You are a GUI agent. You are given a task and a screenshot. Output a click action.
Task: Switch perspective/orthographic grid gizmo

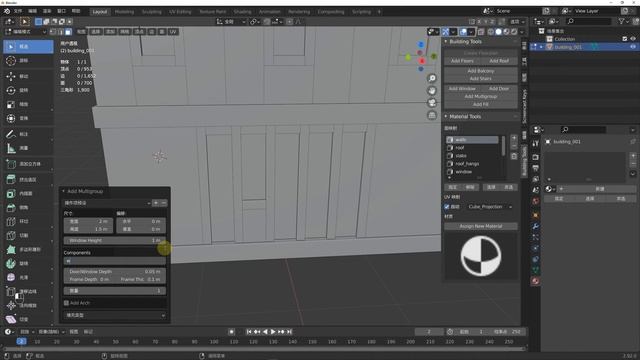[x=432, y=116]
